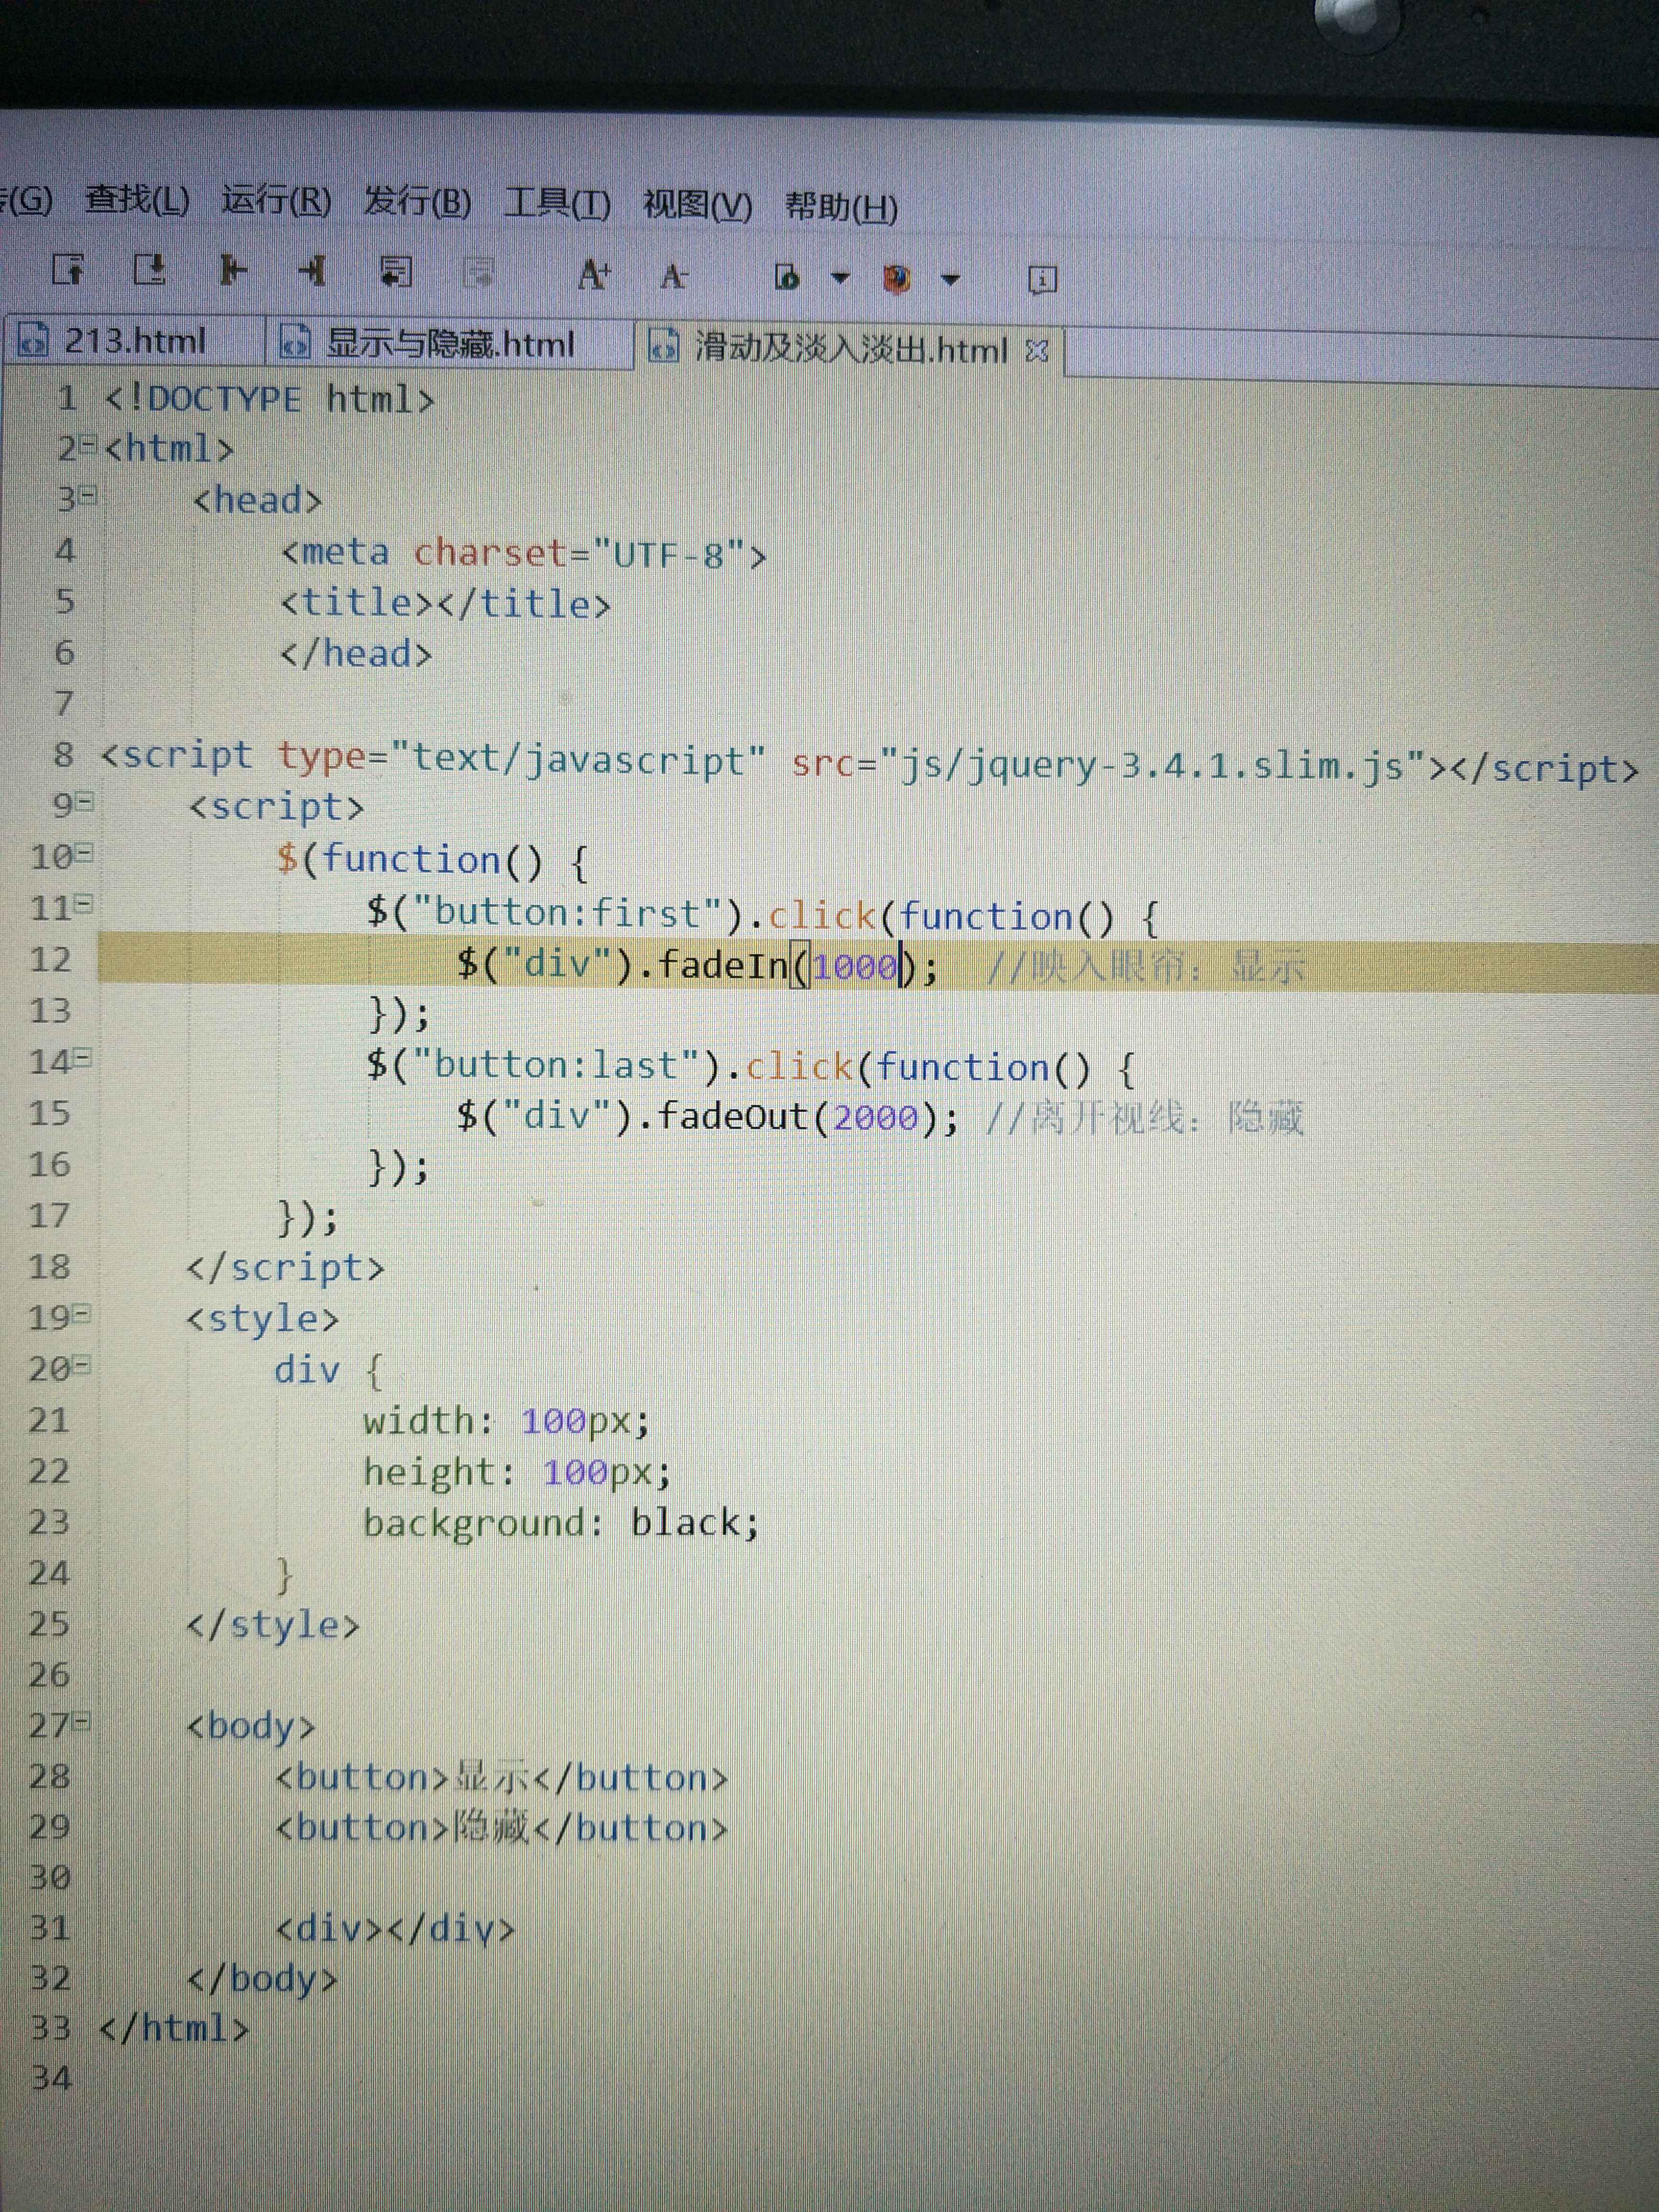1659x2212 pixels.
Task: Collapse the button:first click fold on line 11
Action: (x=84, y=904)
